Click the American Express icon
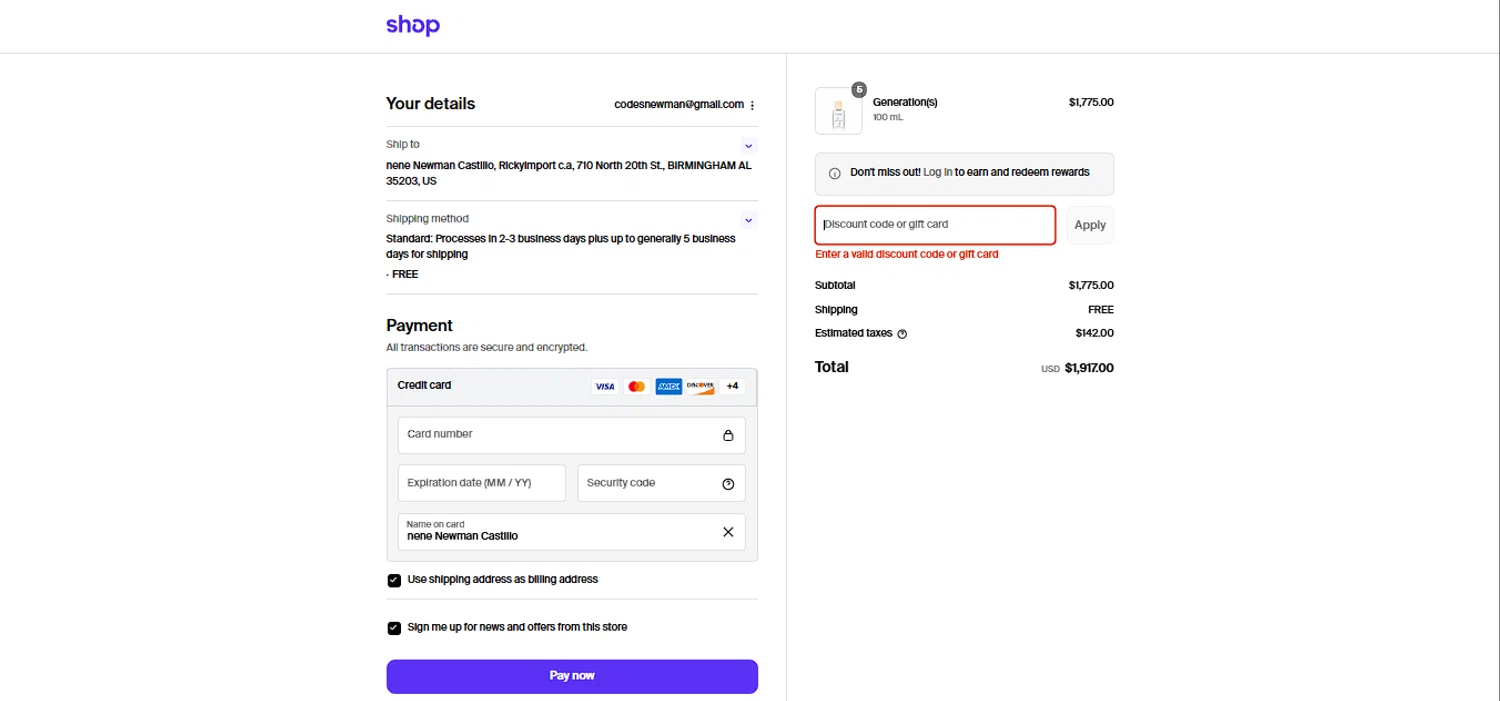The height and width of the screenshot is (701, 1500). [668, 386]
